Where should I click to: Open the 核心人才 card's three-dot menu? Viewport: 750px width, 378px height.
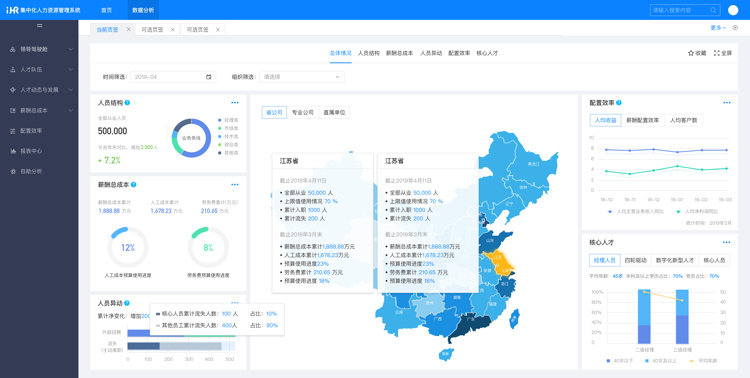[727, 242]
